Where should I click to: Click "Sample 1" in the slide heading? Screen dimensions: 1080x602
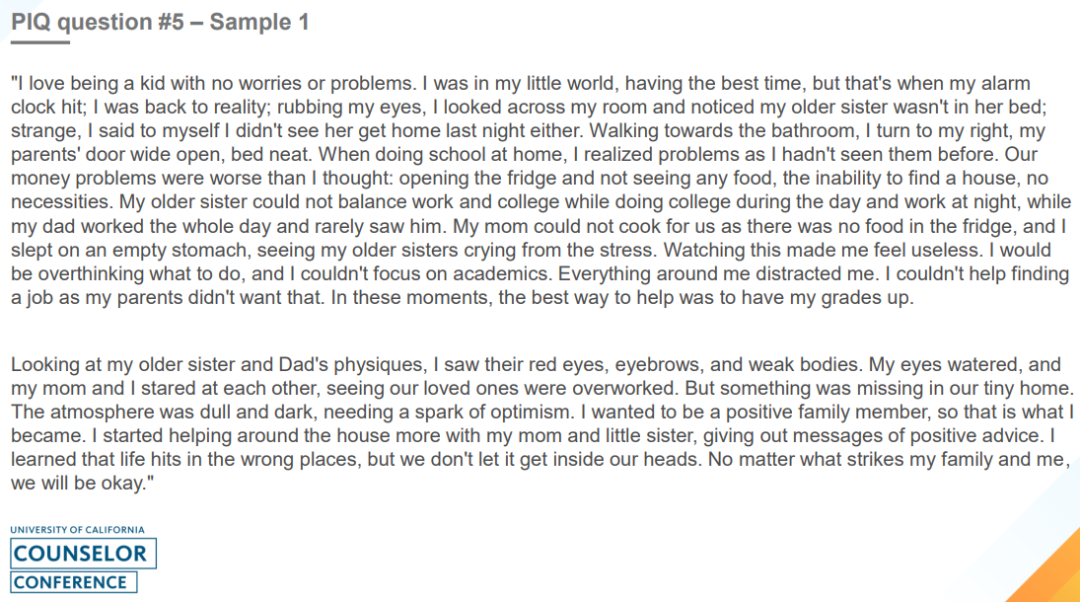[x=259, y=22]
